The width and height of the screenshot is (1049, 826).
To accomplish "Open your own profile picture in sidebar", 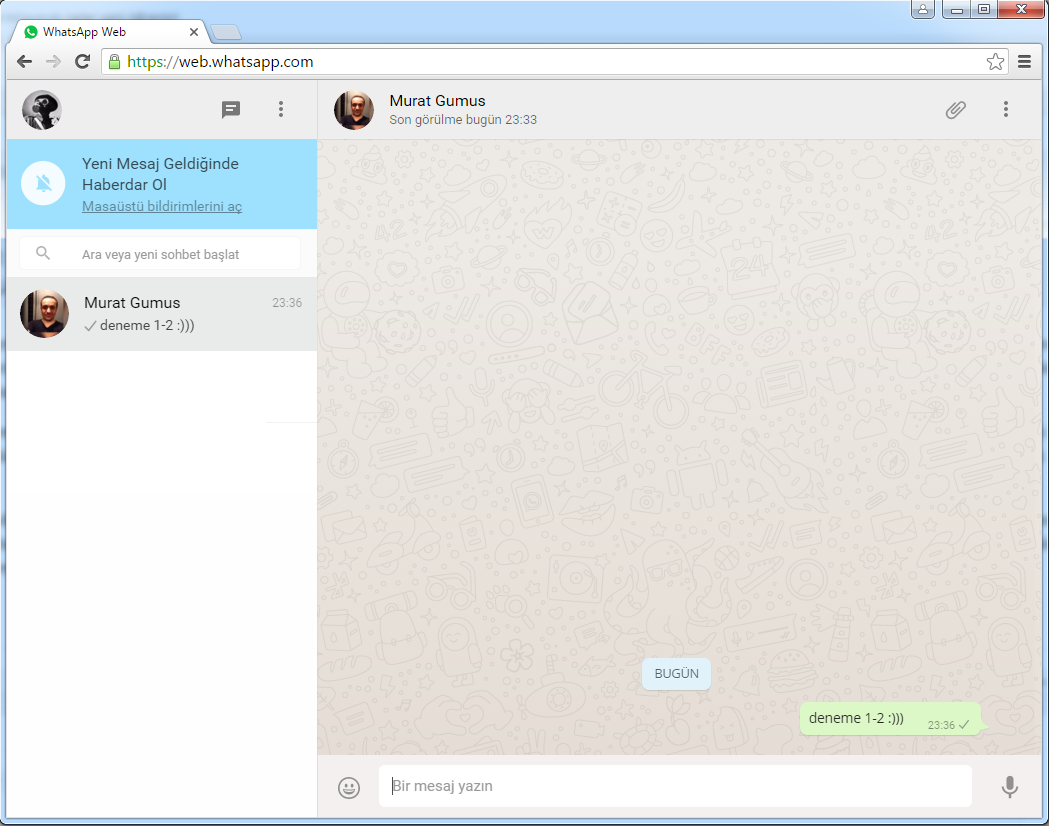I will (x=42, y=110).
